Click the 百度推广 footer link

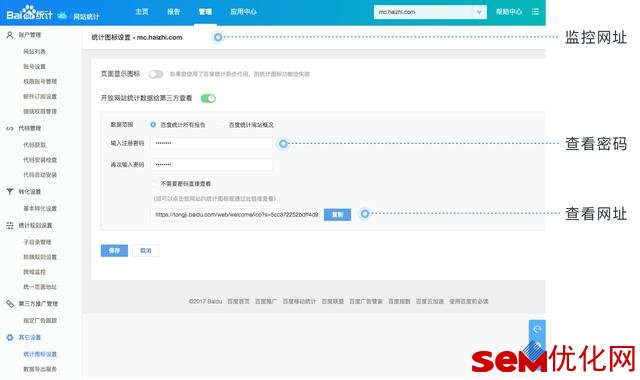pos(266,302)
